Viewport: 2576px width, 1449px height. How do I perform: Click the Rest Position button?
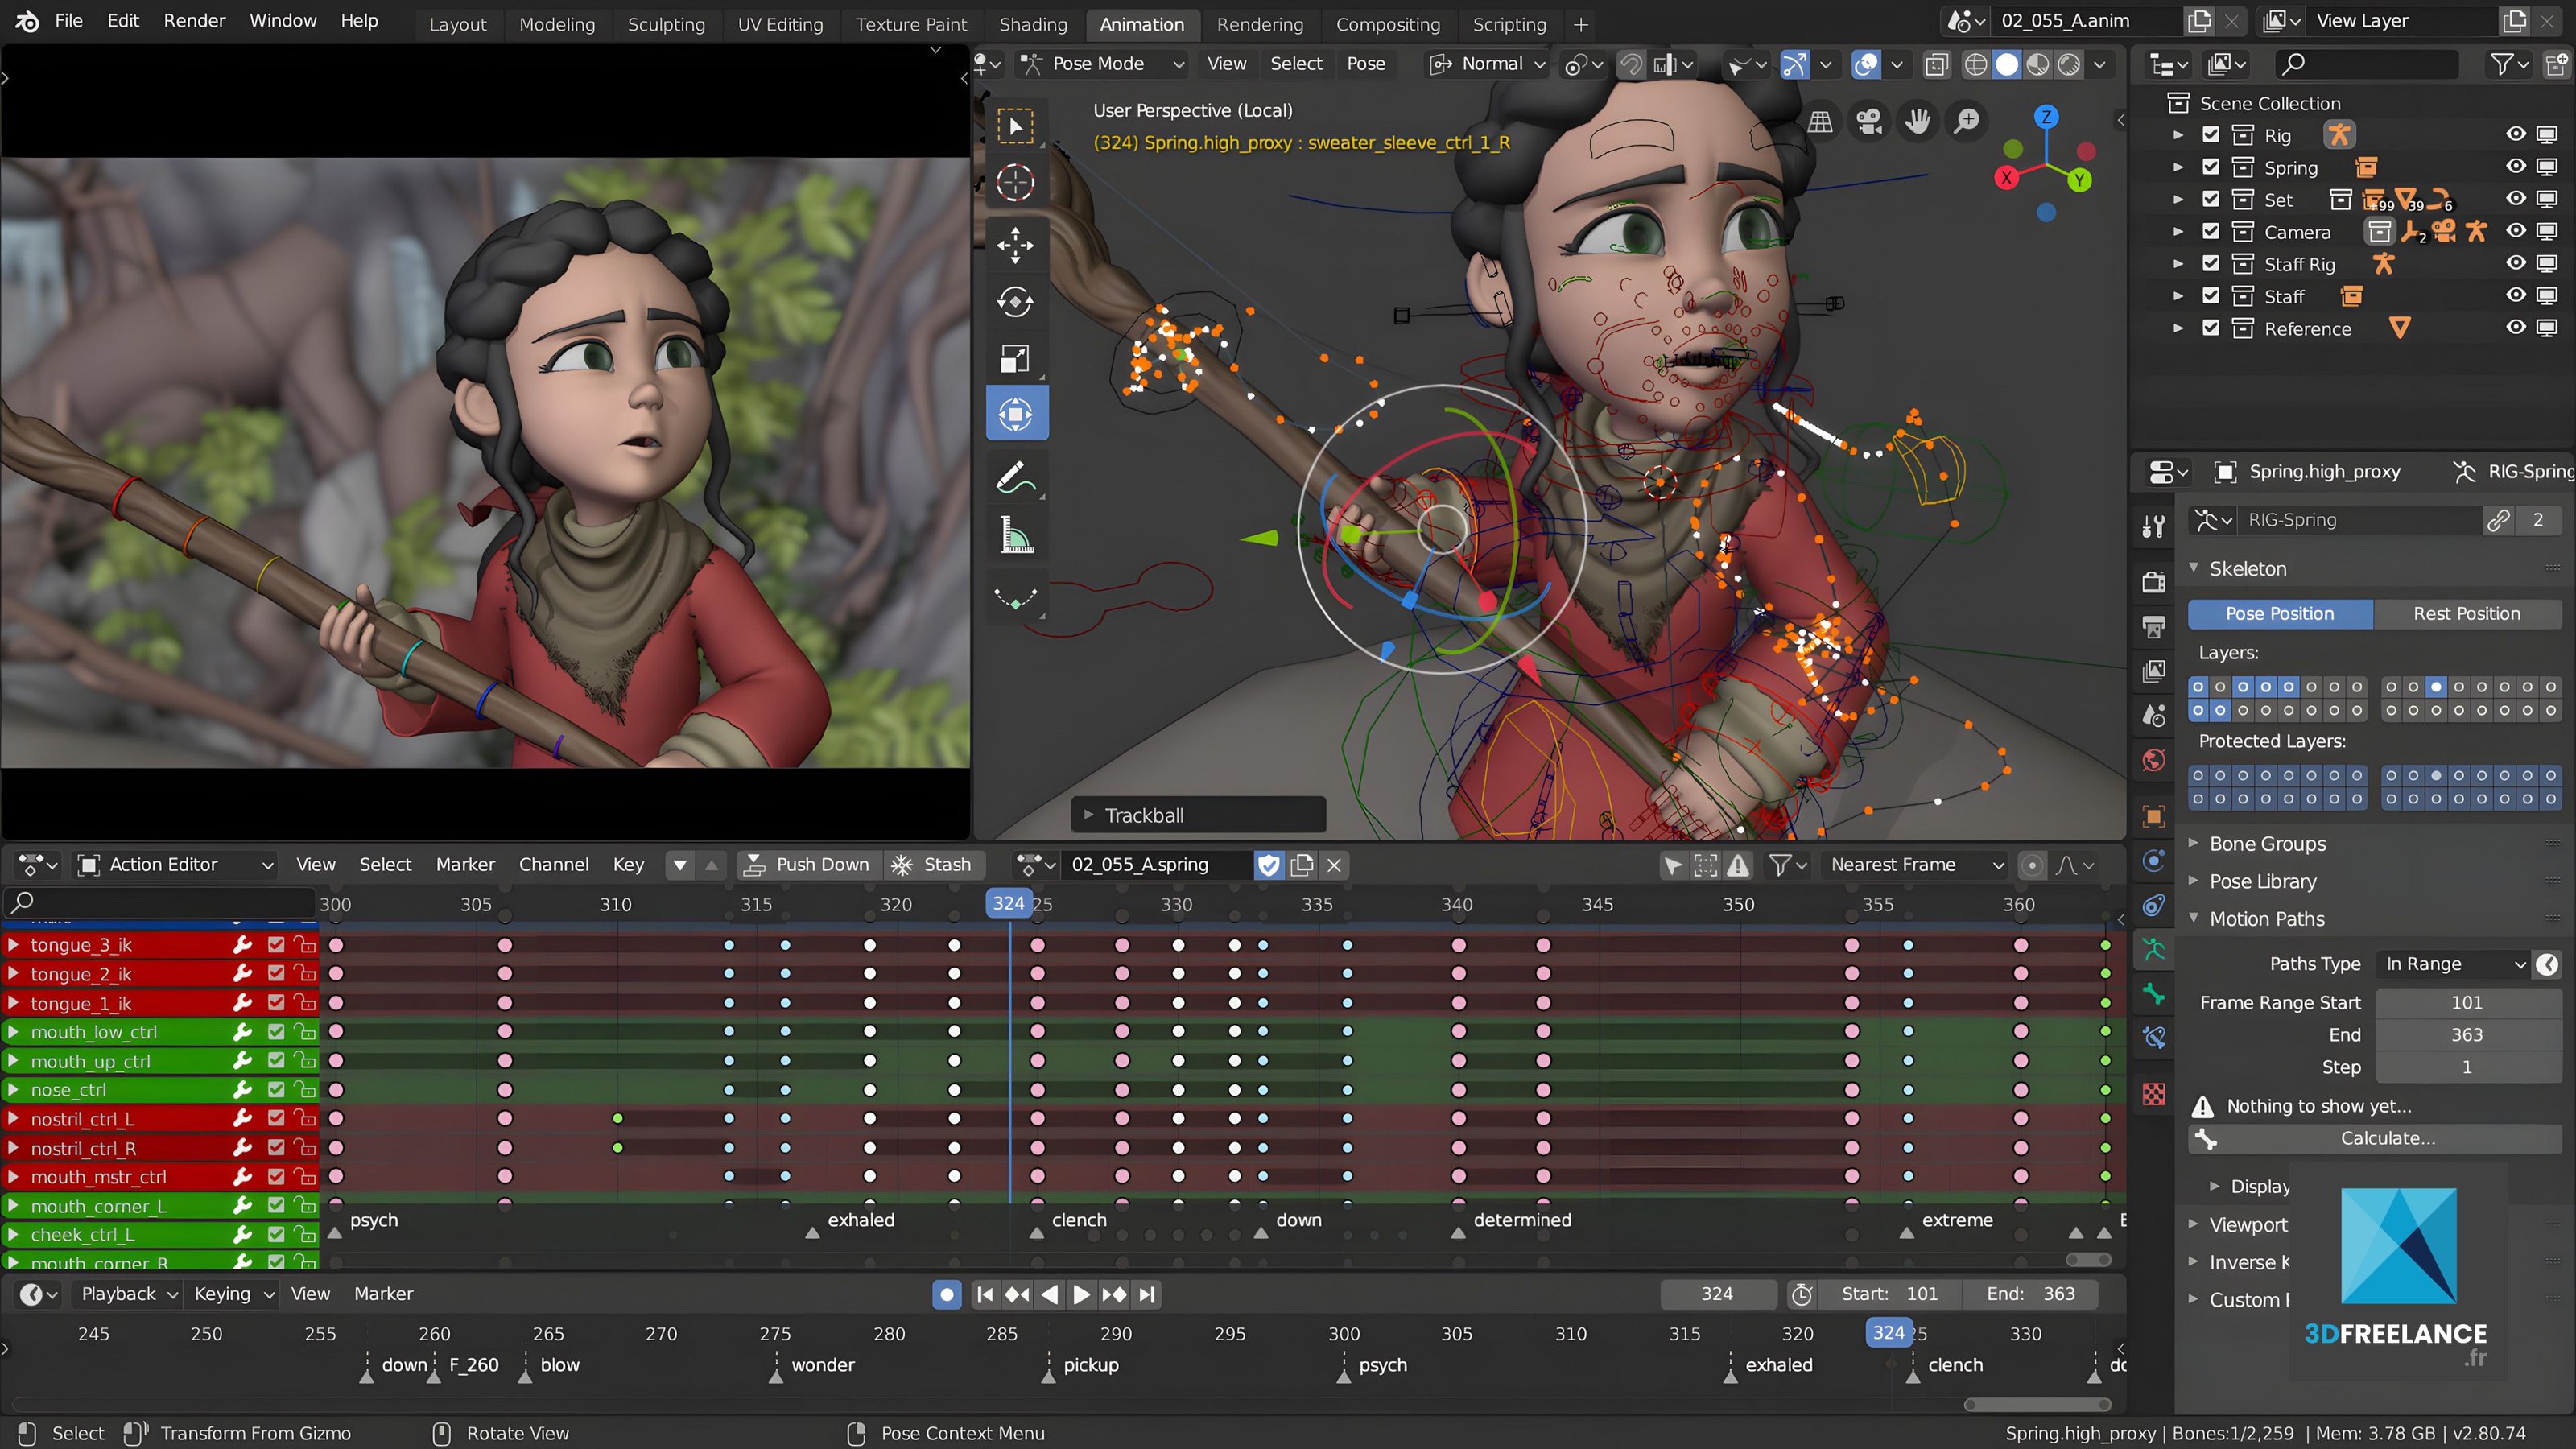tap(2466, 614)
